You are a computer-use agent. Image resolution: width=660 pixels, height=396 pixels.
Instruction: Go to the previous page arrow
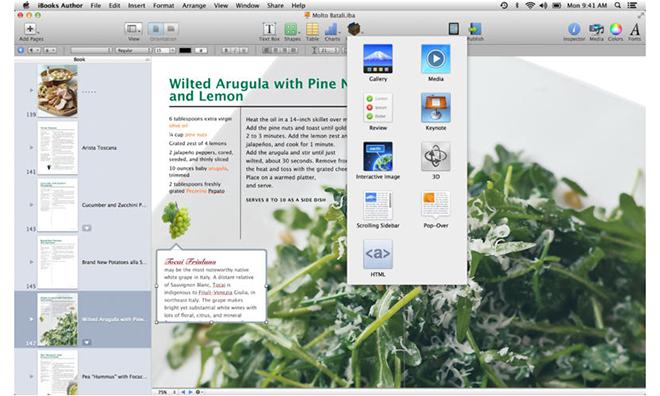point(183,392)
